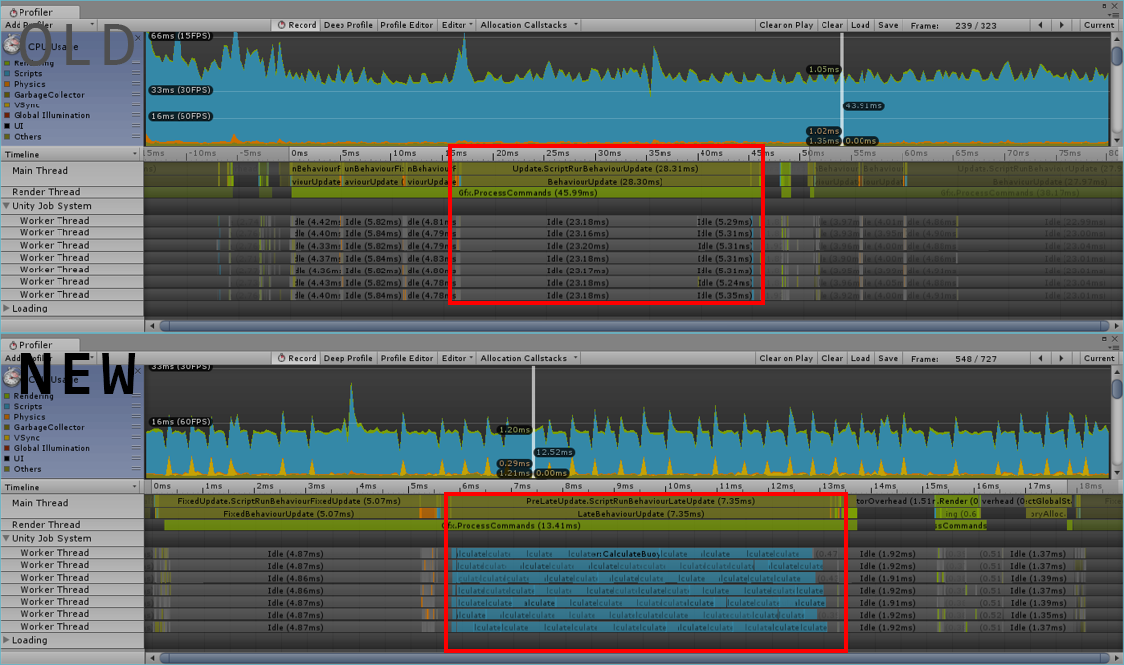This screenshot has height=665, width=1124.
Task: Enable Deep Profile in lower Profiler
Action: click(x=348, y=358)
